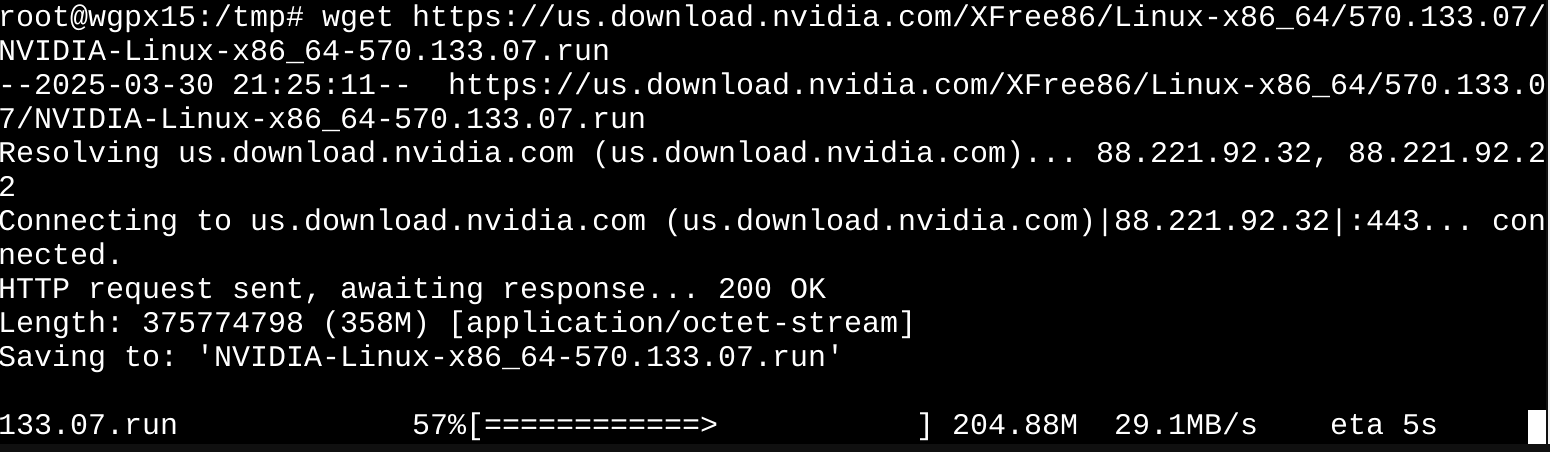This screenshot has width=1550, height=452.
Task: Click the |88.221.92.32|:443 connection address
Action: tap(1257, 222)
